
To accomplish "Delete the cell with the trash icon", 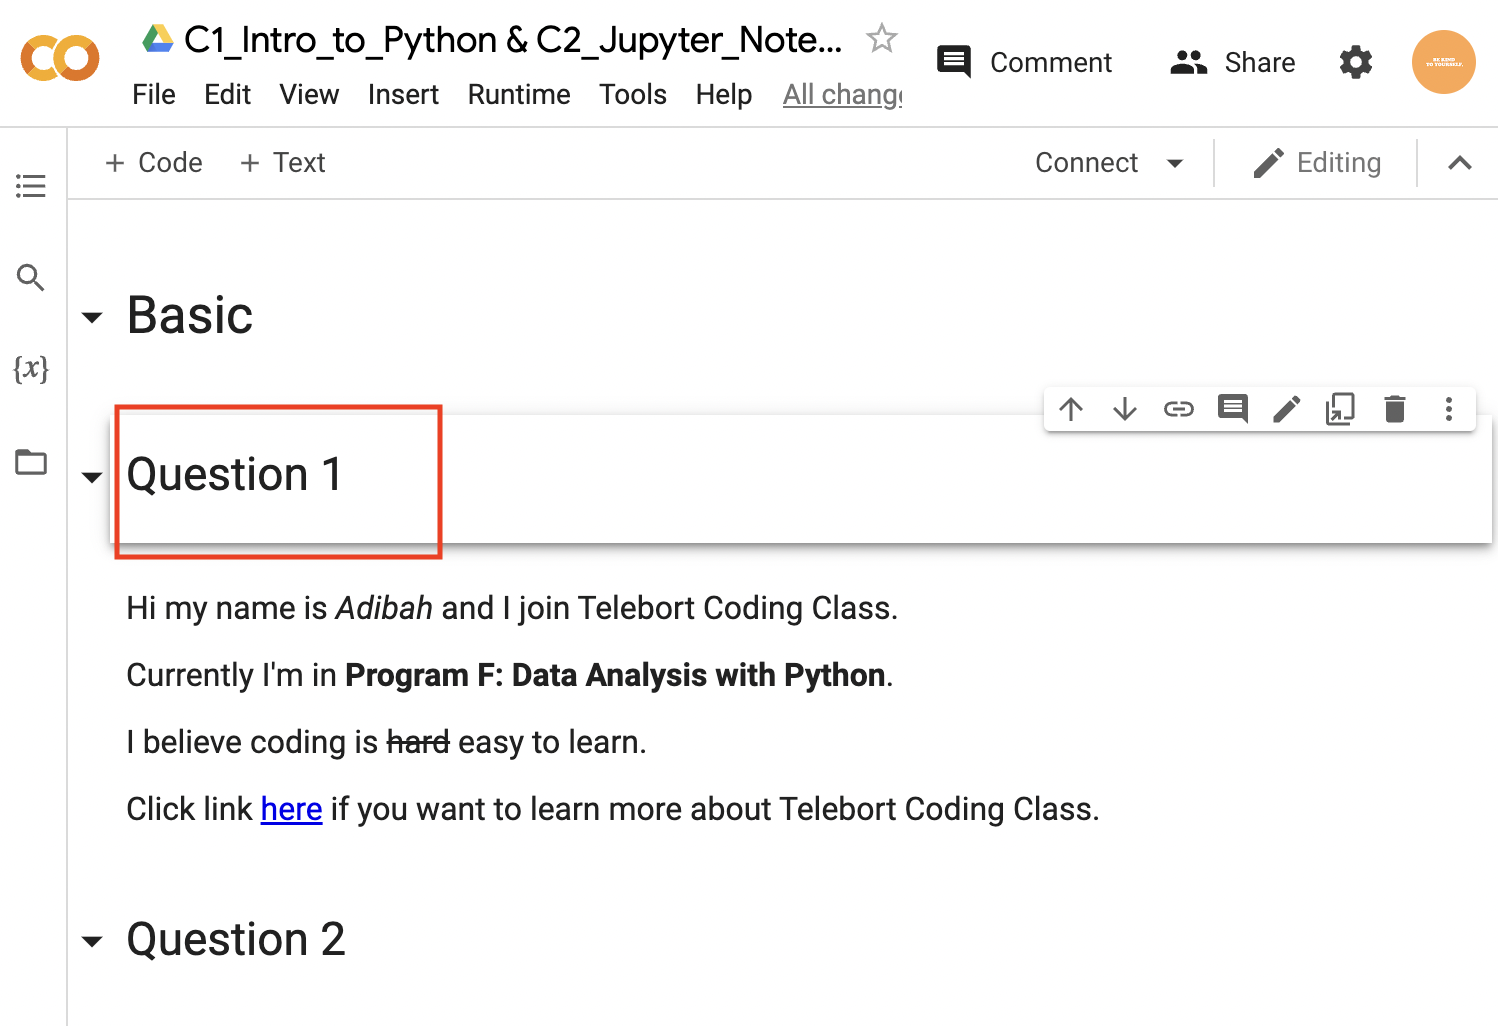I will pos(1394,409).
